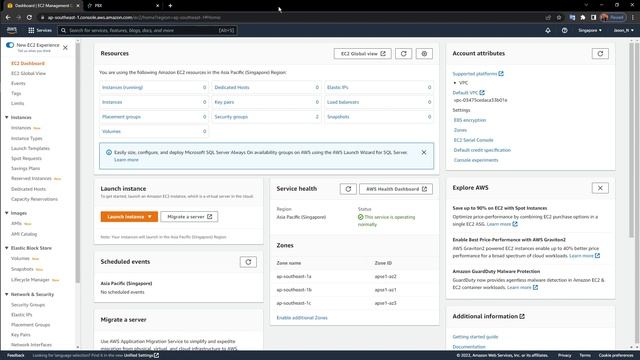Open EC2 Global View in sidebar
This screenshot has width=640, height=360.
(29, 73)
